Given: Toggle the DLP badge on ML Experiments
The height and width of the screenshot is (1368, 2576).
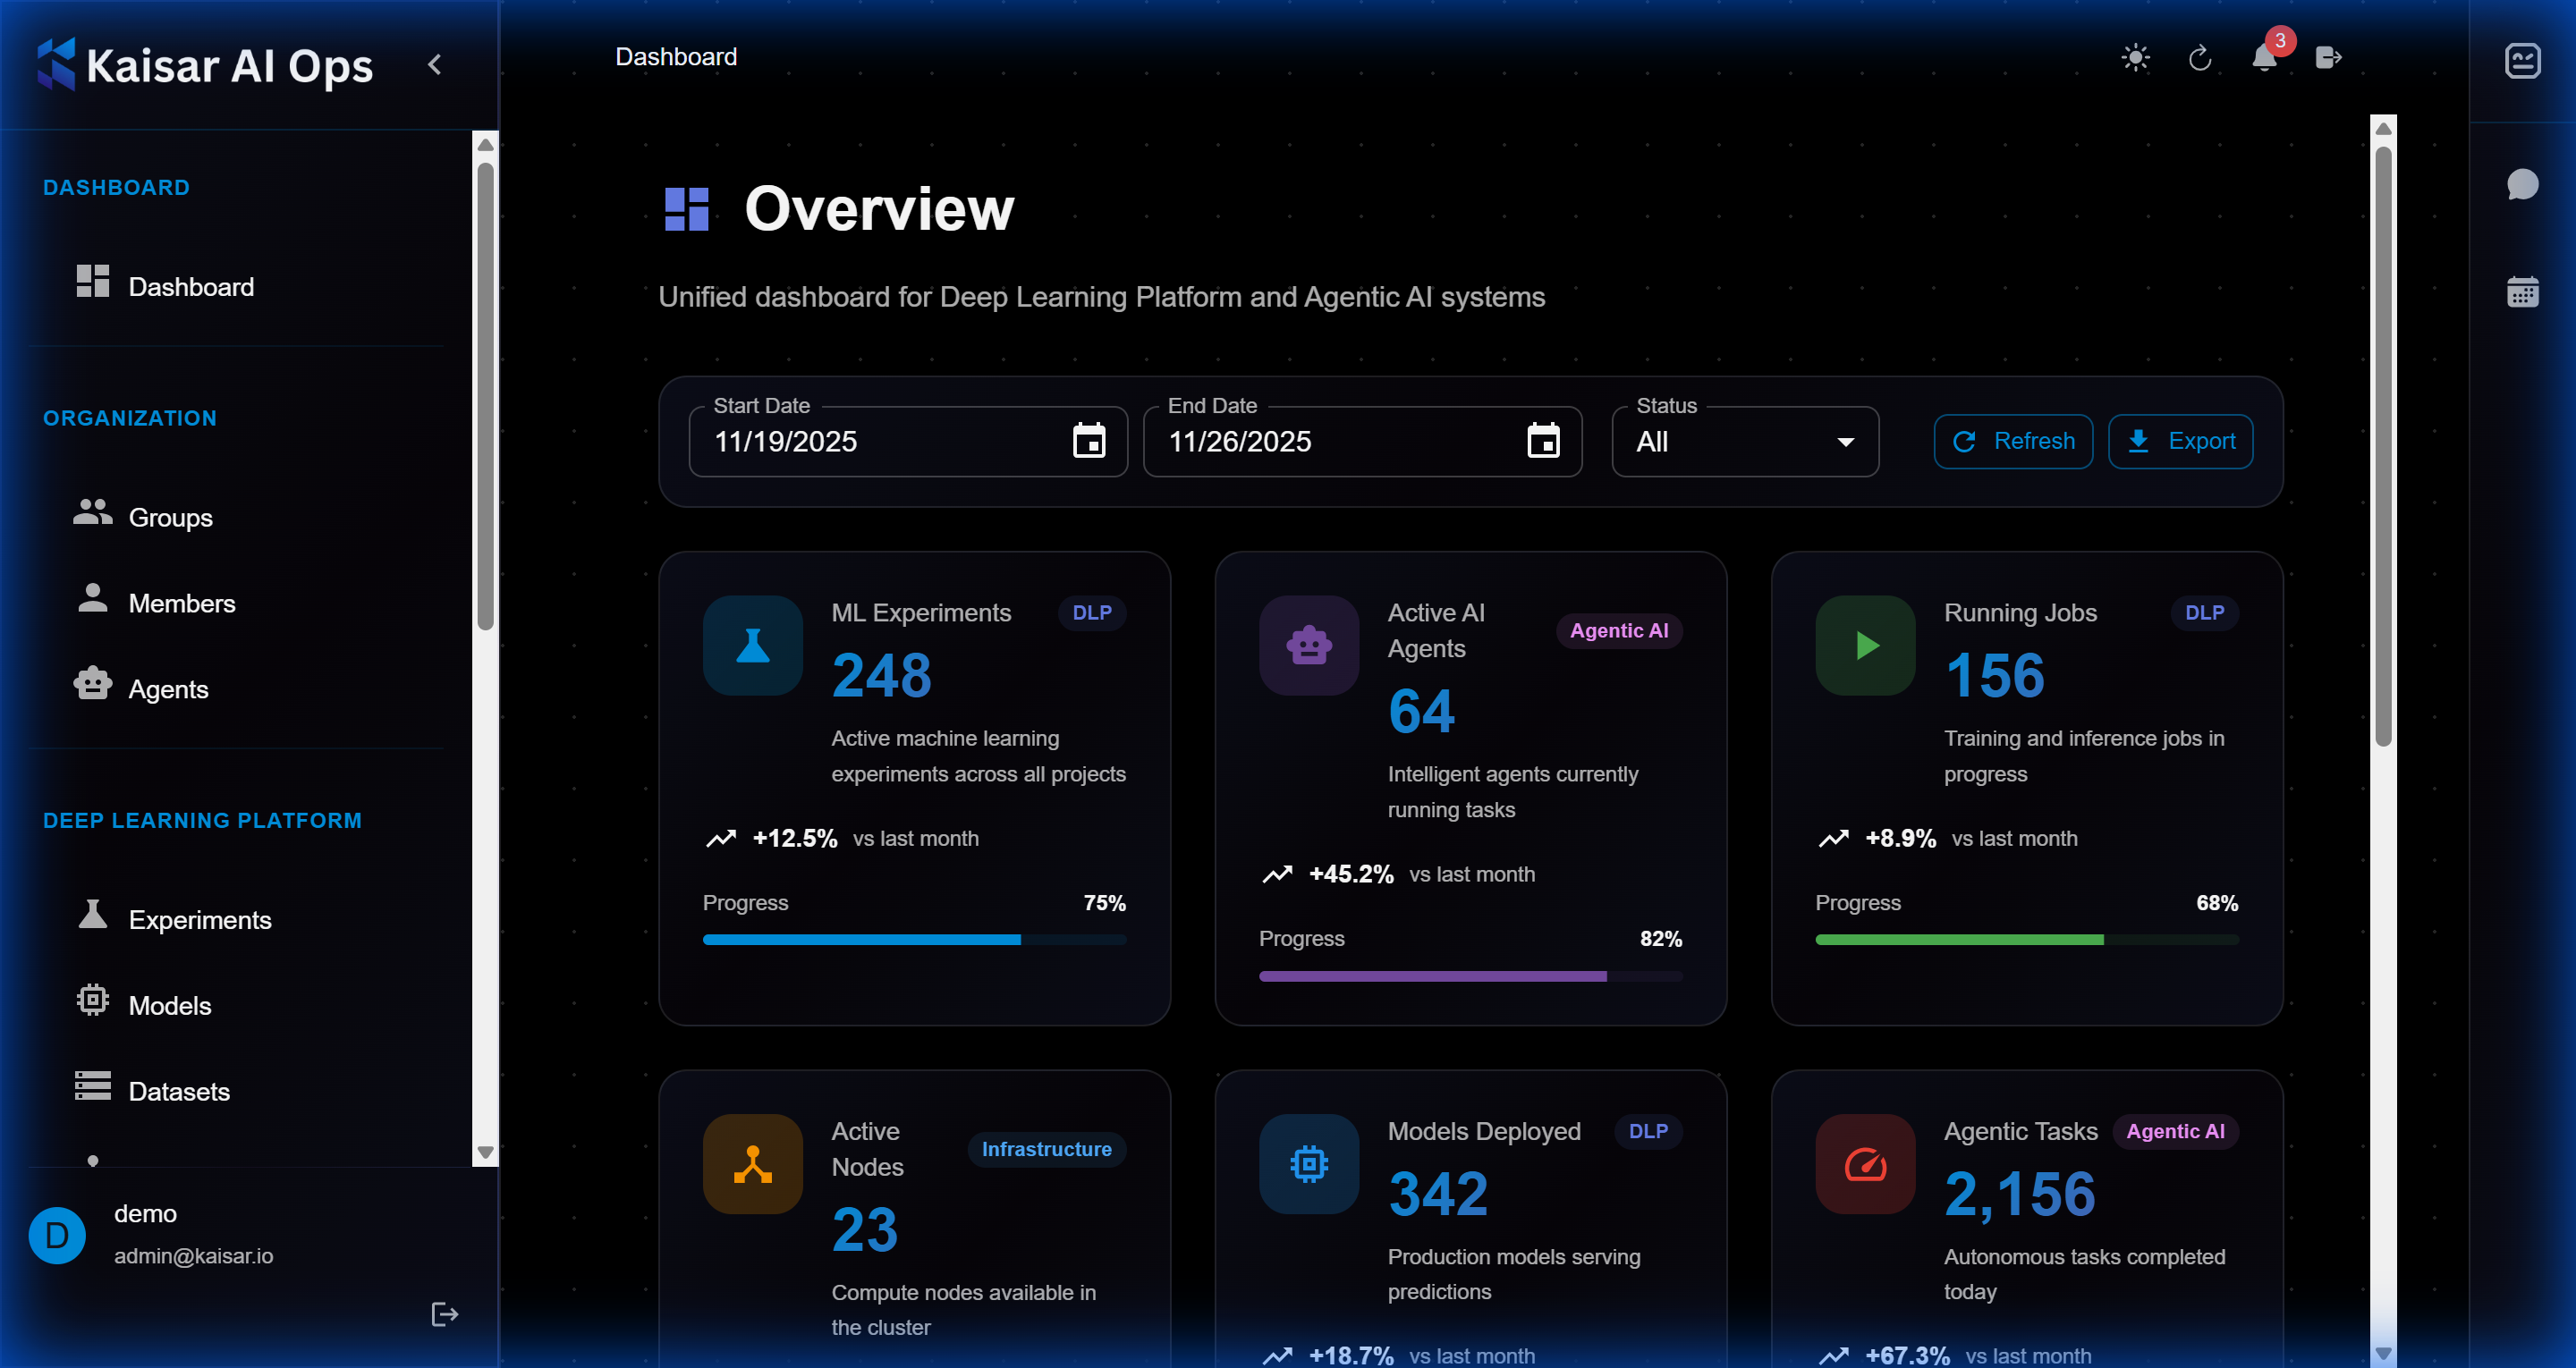Looking at the screenshot, I should pos(1092,613).
